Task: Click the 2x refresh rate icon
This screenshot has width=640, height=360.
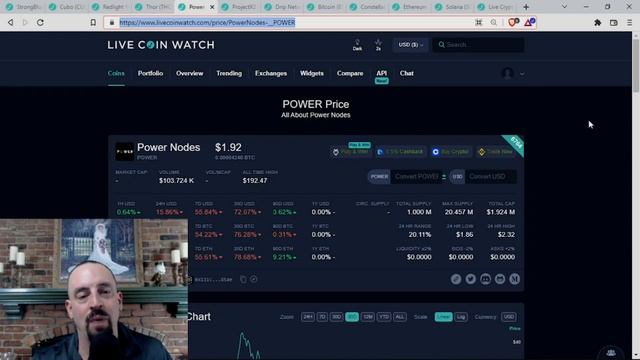Action: 378,45
